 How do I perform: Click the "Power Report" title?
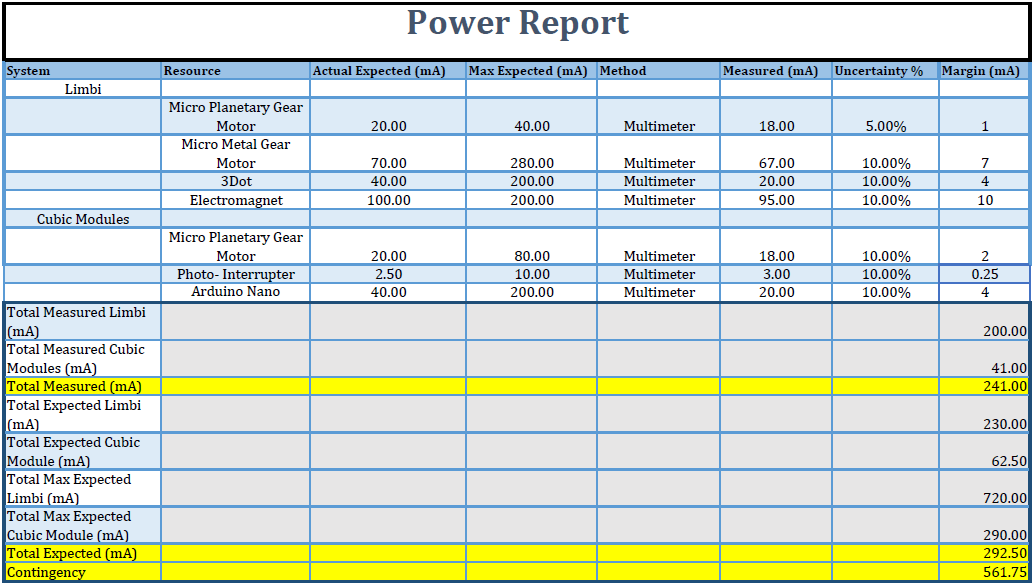(518, 22)
